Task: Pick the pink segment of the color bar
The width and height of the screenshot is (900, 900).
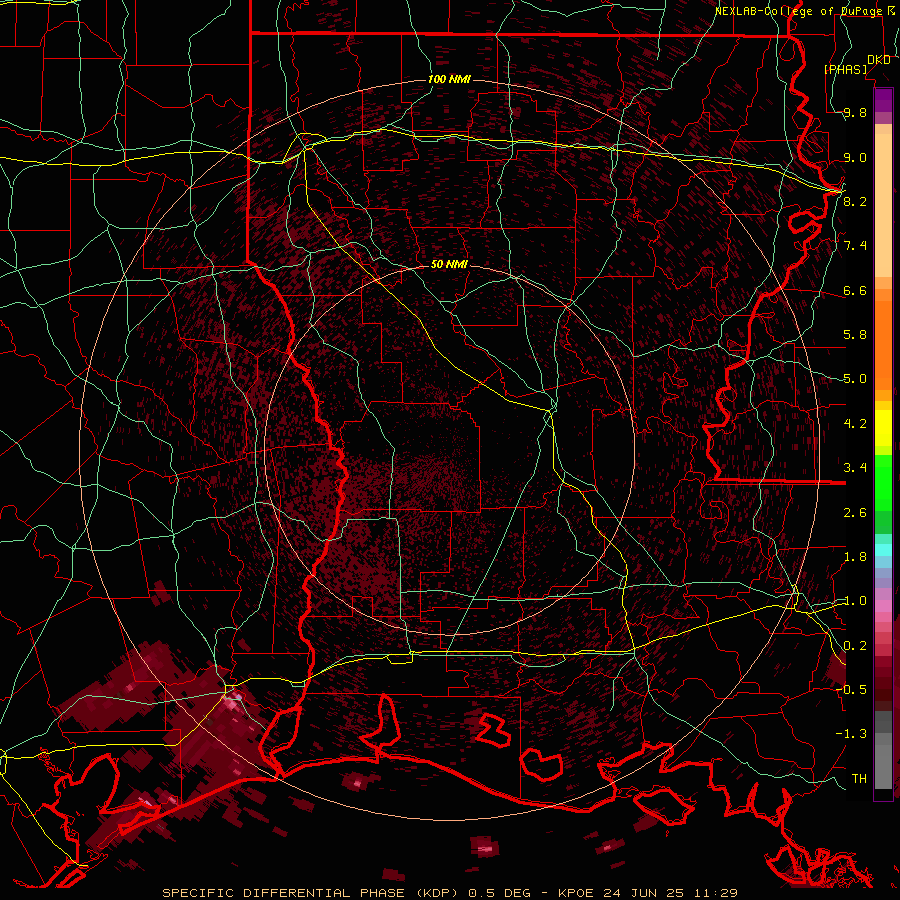Action: [883, 606]
